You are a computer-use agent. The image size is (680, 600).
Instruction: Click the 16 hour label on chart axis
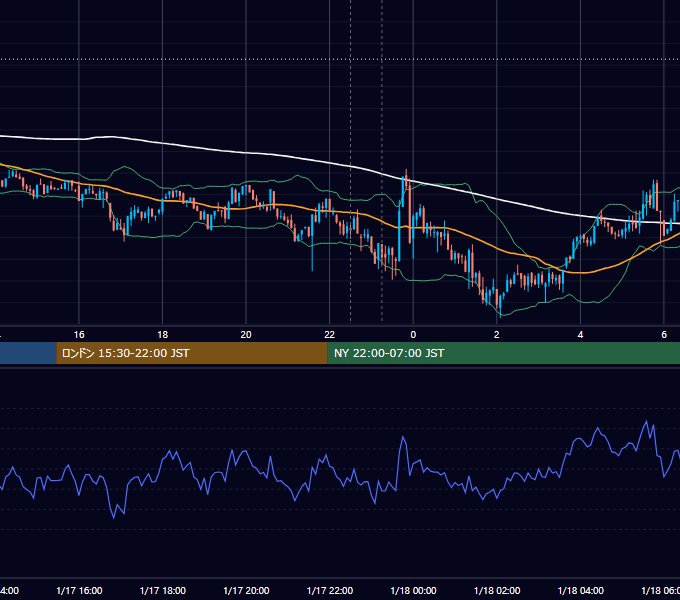point(79,335)
